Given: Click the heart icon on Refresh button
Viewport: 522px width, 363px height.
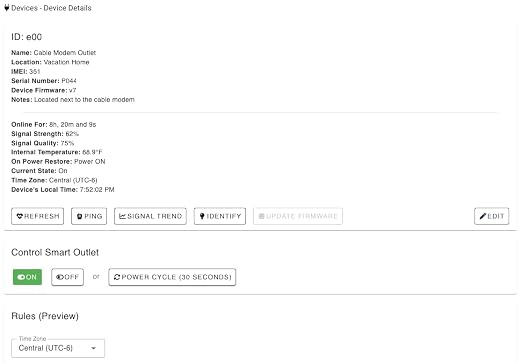Looking at the screenshot, I should pos(20,216).
